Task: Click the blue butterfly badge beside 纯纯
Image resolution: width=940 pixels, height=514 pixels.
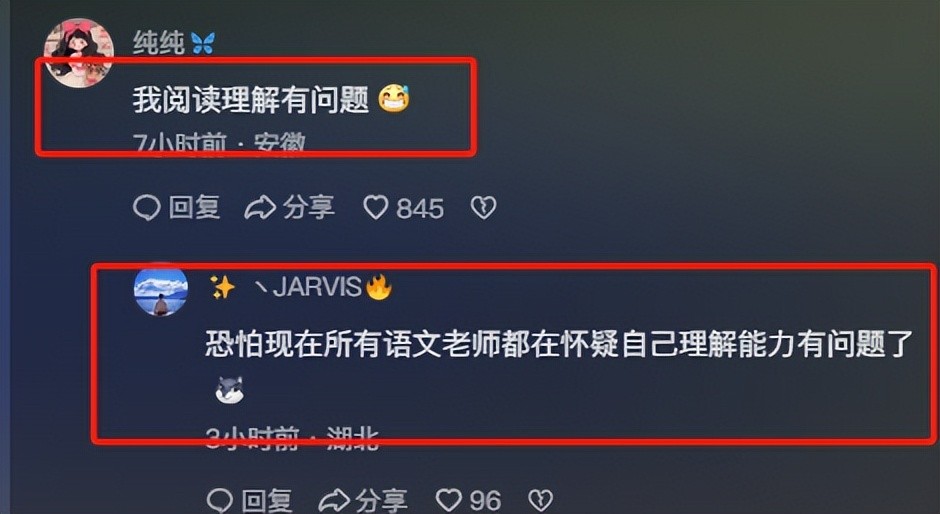Action: coord(202,43)
